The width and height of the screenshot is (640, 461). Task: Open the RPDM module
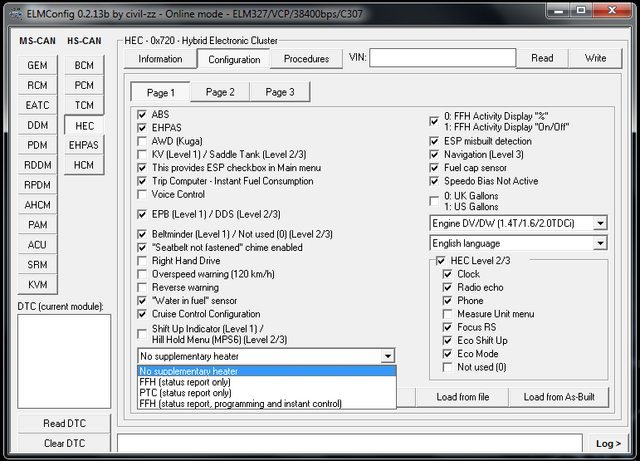click(x=37, y=185)
